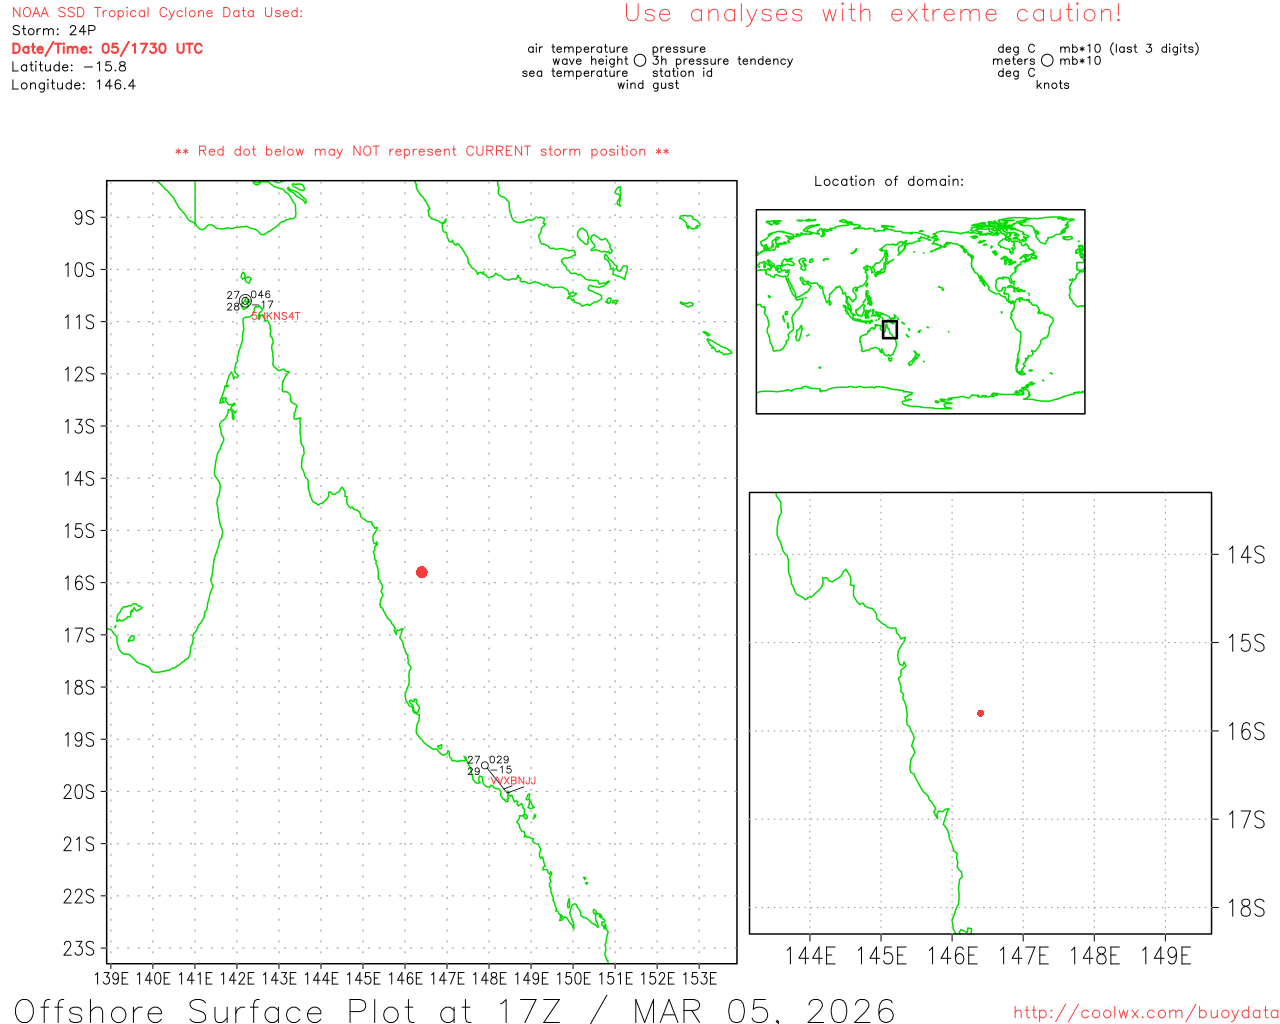The width and height of the screenshot is (1280, 1024).
Task: Click the 146E longitude label on main map
Action: (x=405, y=978)
